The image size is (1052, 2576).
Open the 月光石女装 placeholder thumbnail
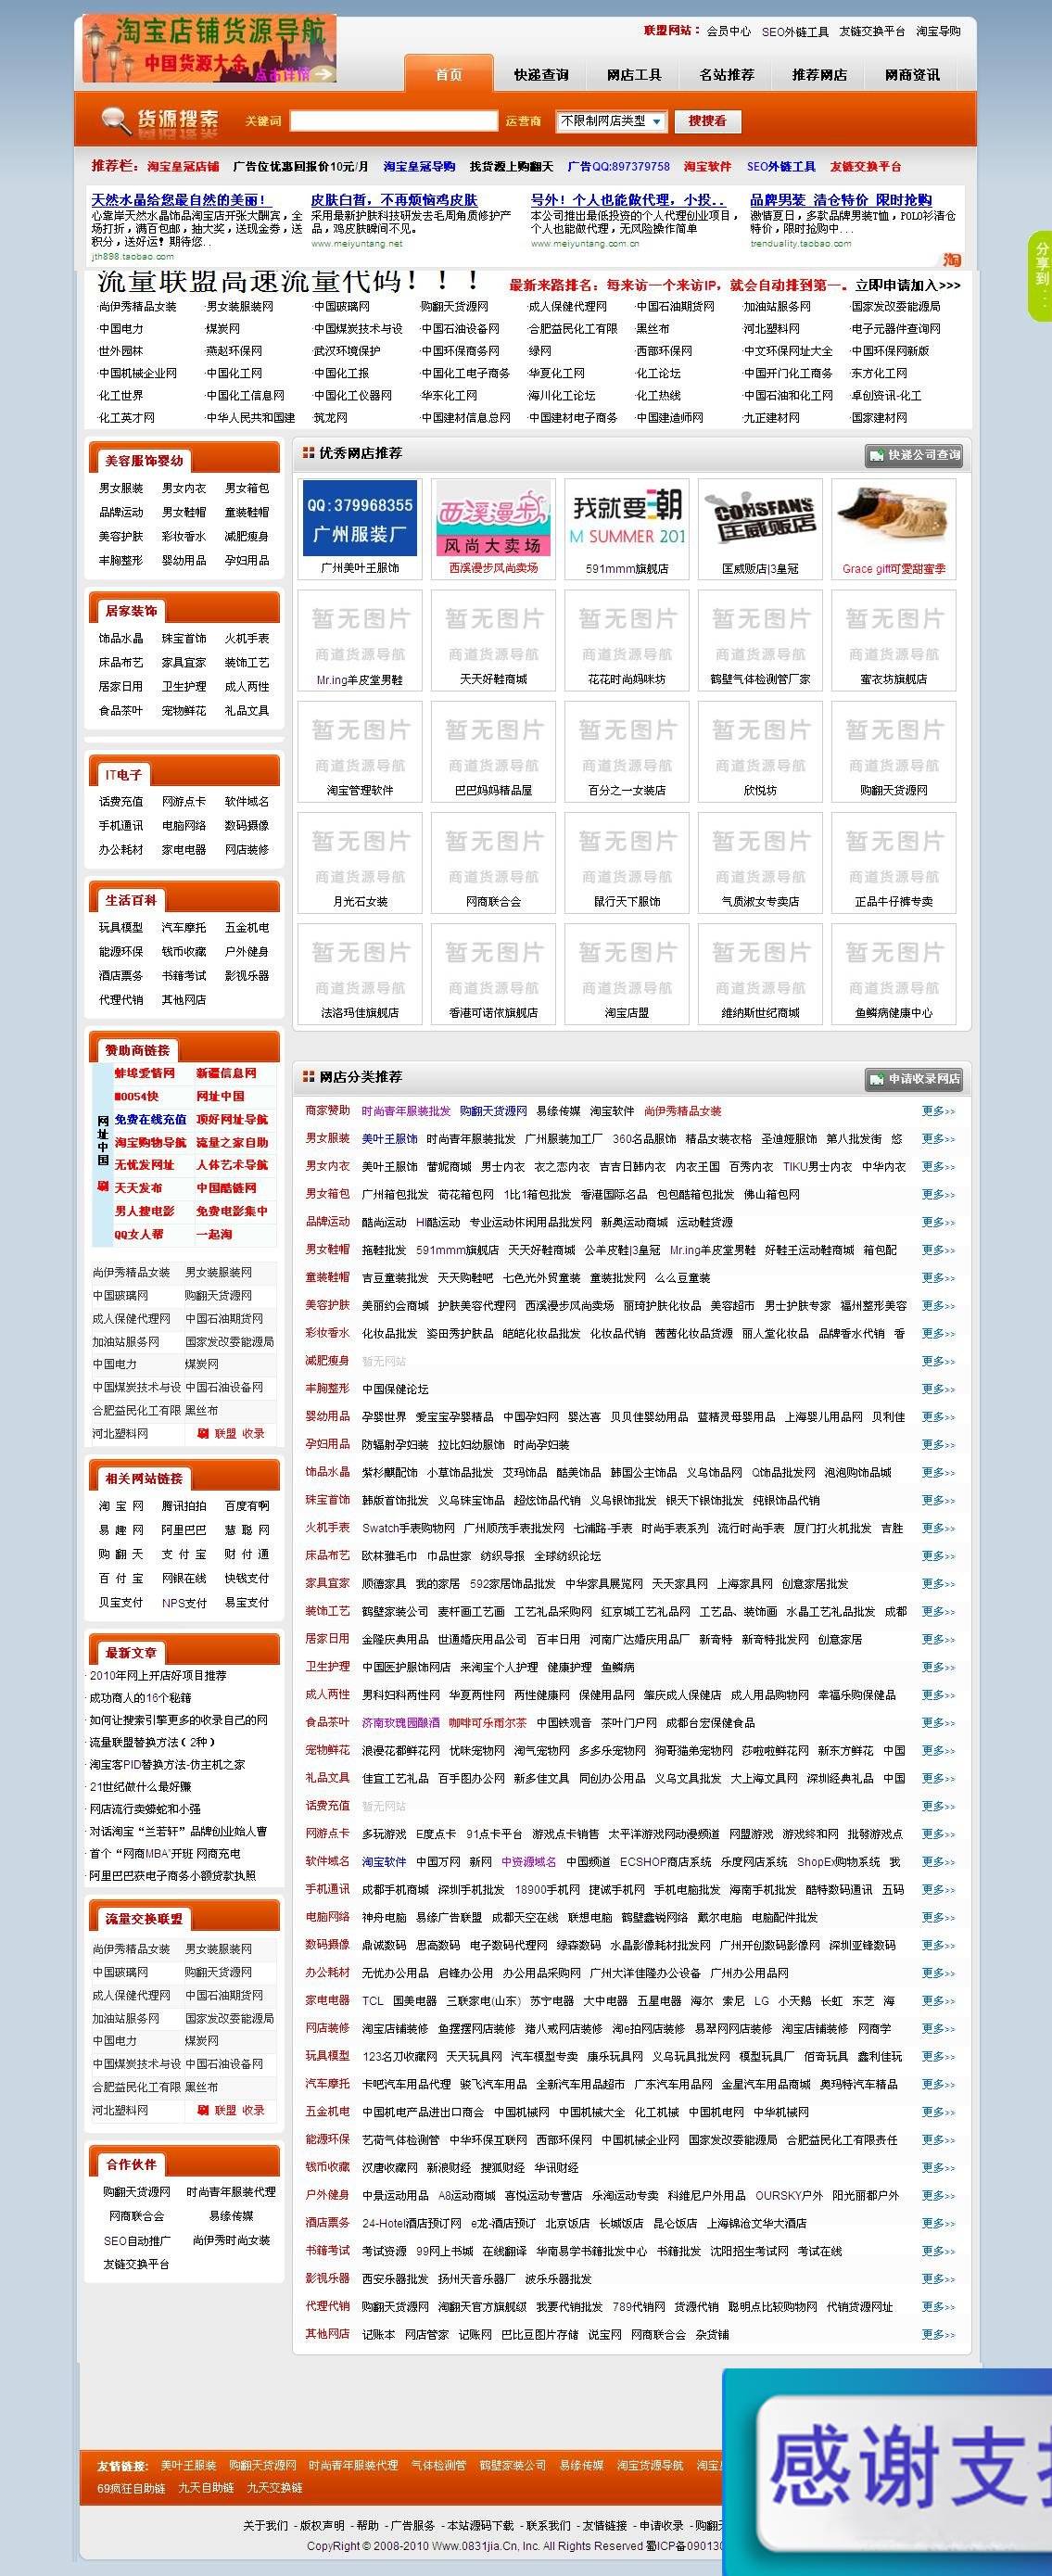pos(360,862)
